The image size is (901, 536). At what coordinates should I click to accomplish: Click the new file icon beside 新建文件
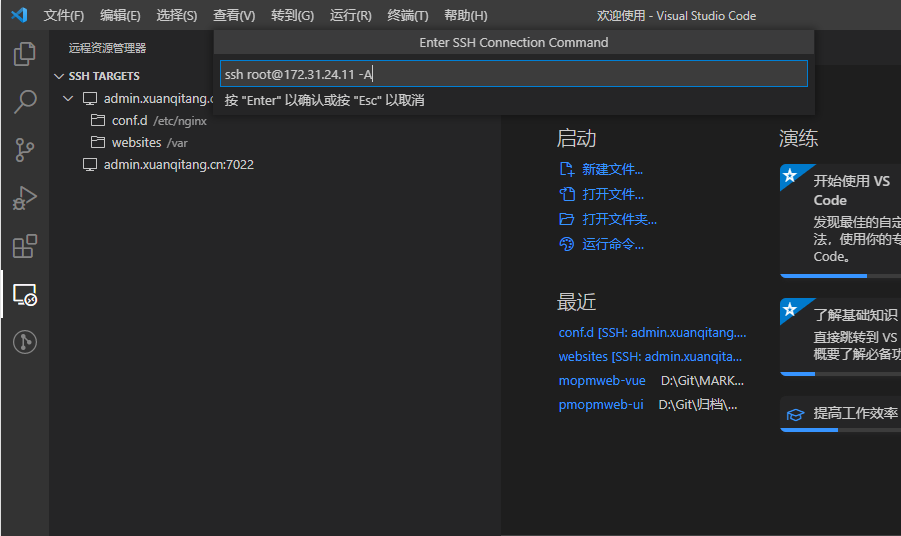coord(567,169)
